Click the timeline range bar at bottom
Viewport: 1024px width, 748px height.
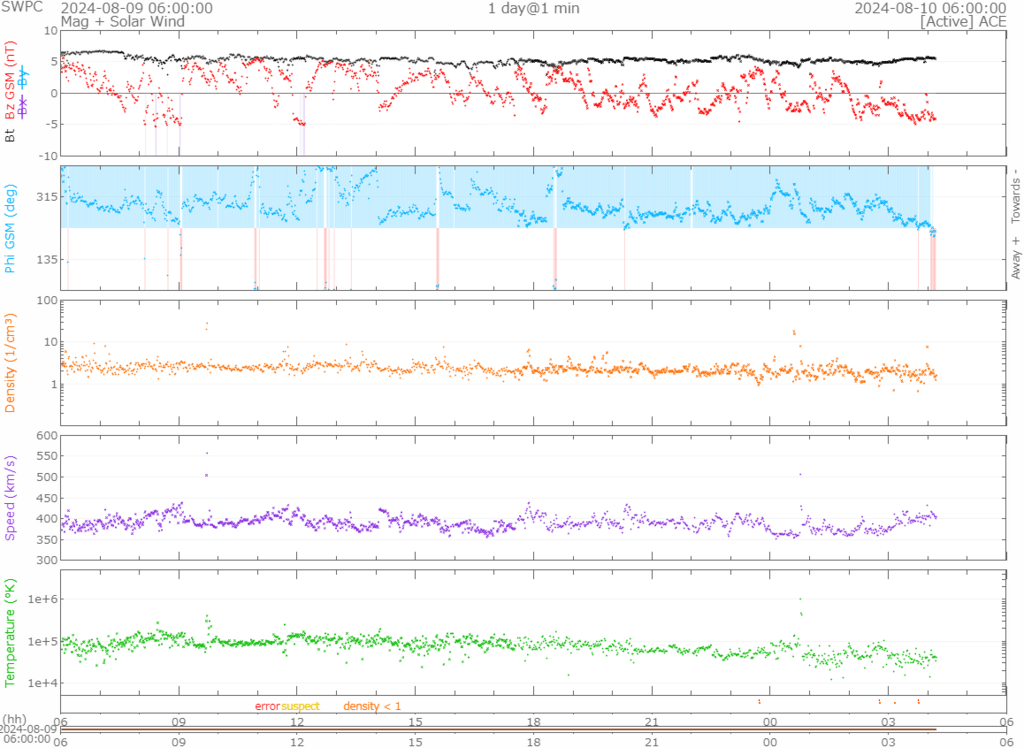click(x=497, y=729)
